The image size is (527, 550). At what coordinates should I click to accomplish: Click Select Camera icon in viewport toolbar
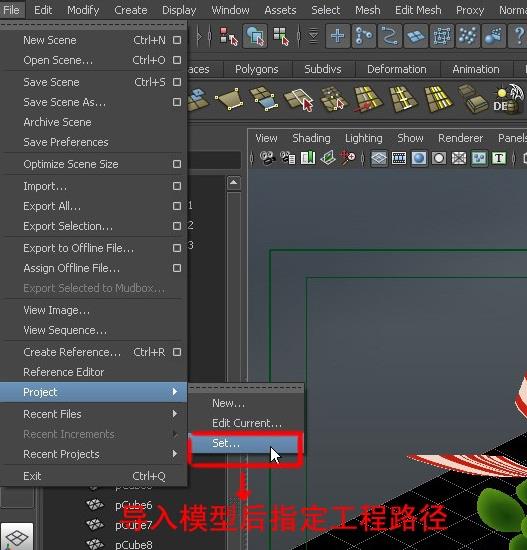(267, 158)
